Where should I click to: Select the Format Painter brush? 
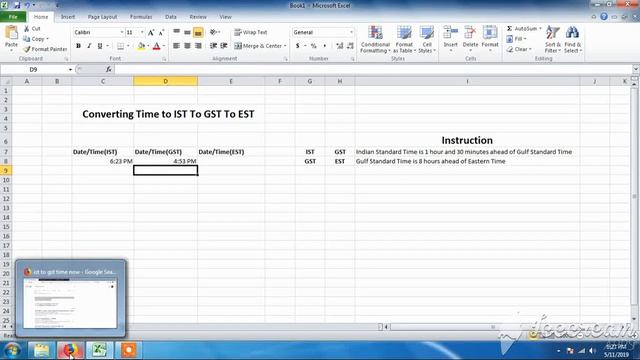(x=27, y=49)
